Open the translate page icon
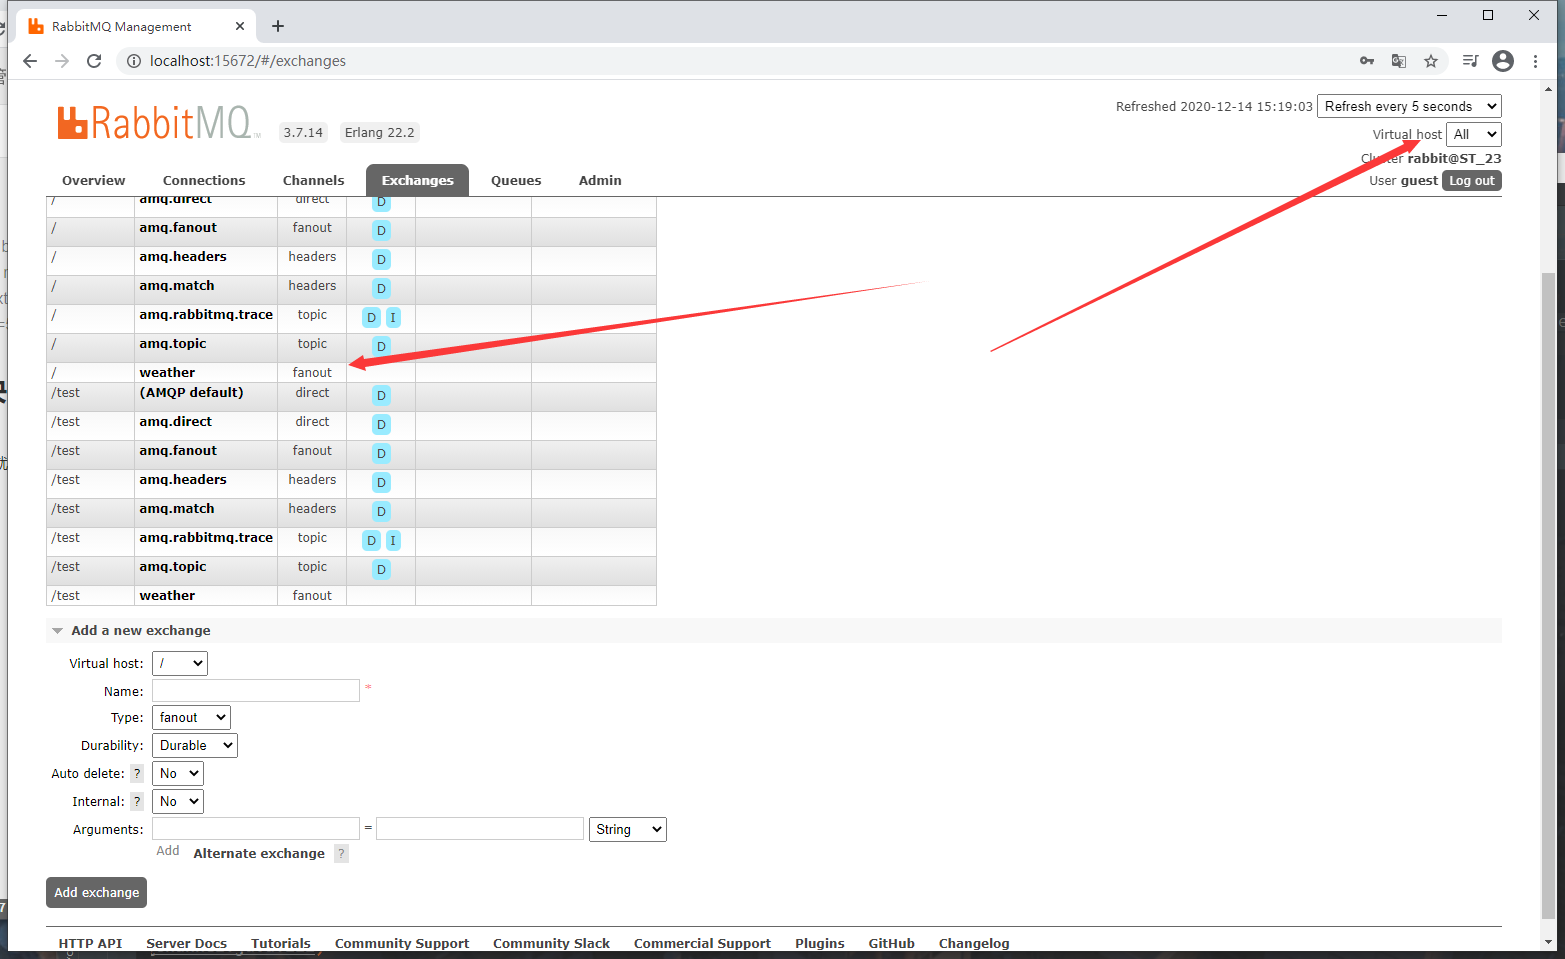 click(x=1399, y=61)
